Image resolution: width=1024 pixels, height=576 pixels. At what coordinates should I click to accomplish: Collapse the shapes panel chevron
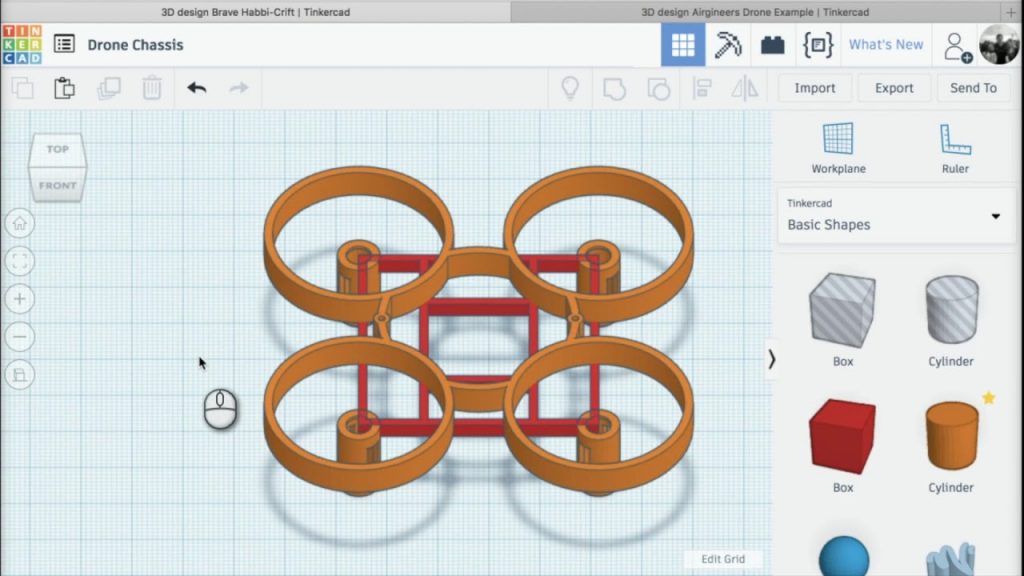771,359
